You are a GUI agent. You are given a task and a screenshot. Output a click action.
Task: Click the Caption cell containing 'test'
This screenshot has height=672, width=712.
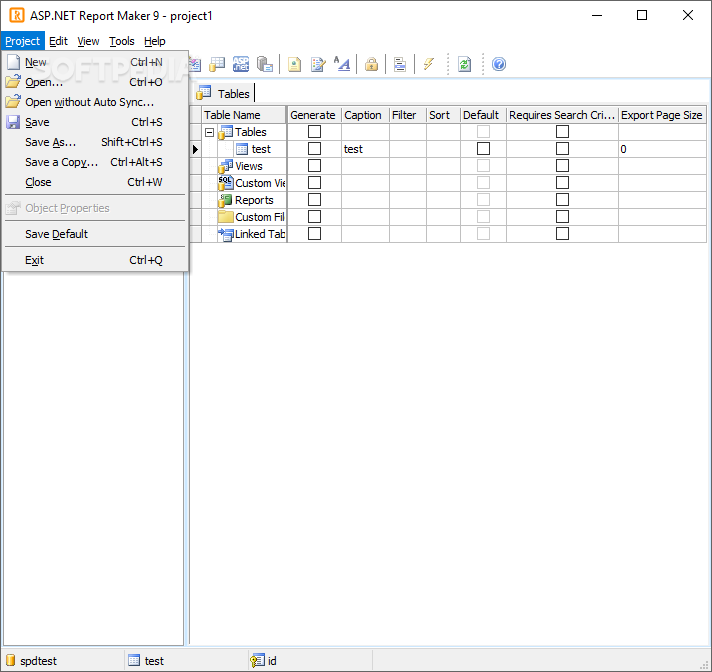coord(365,149)
